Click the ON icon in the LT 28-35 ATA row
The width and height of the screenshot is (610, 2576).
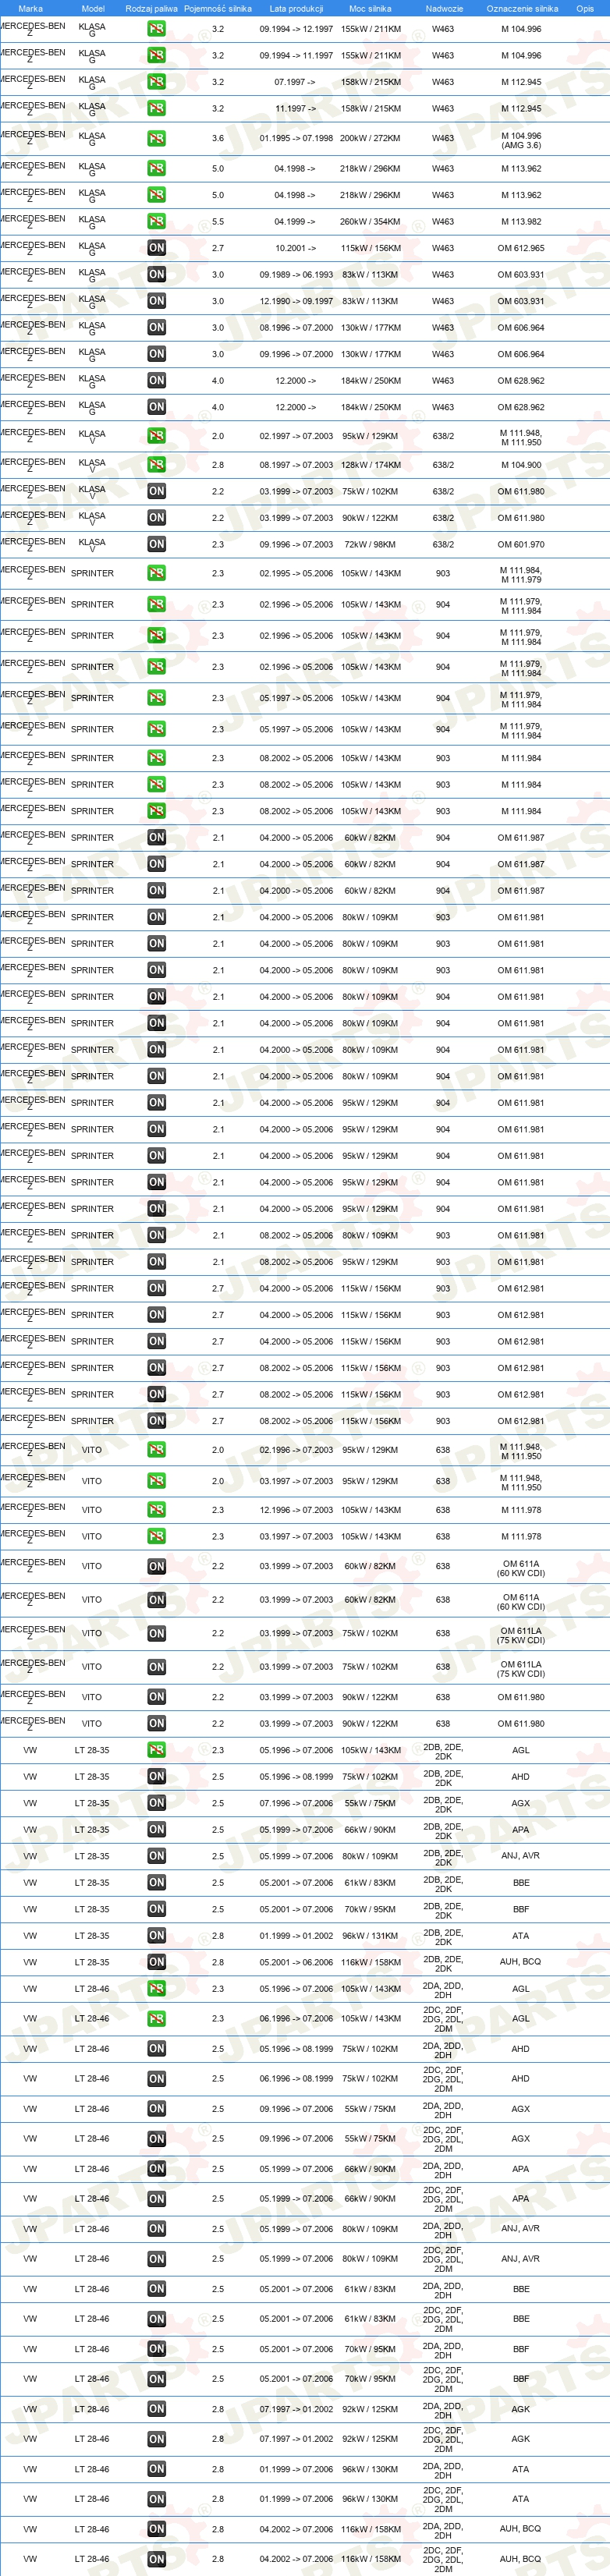coord(156,1936)
